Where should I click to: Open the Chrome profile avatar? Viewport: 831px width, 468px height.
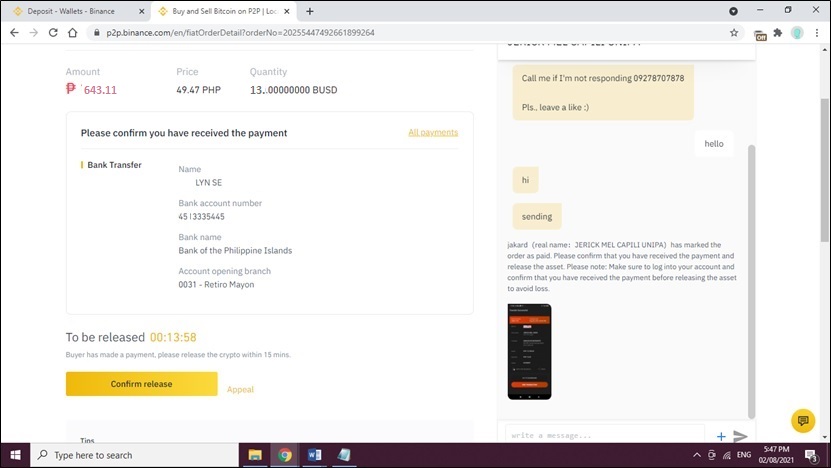coord(797,32)
